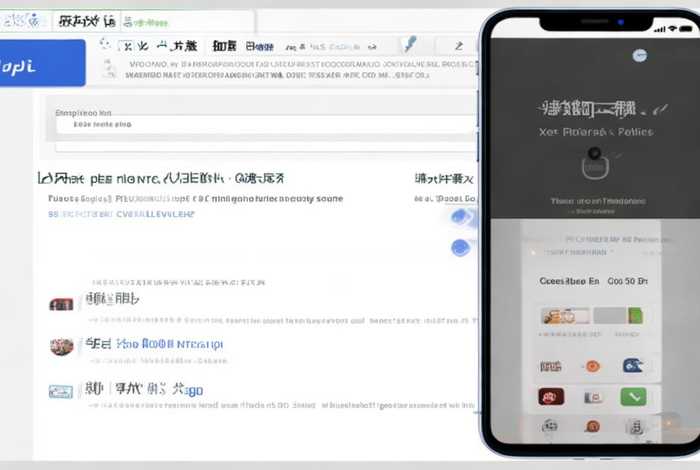
Task: Tap the orange icon in phone's bottom dock
Action: (x=592, y=426)
